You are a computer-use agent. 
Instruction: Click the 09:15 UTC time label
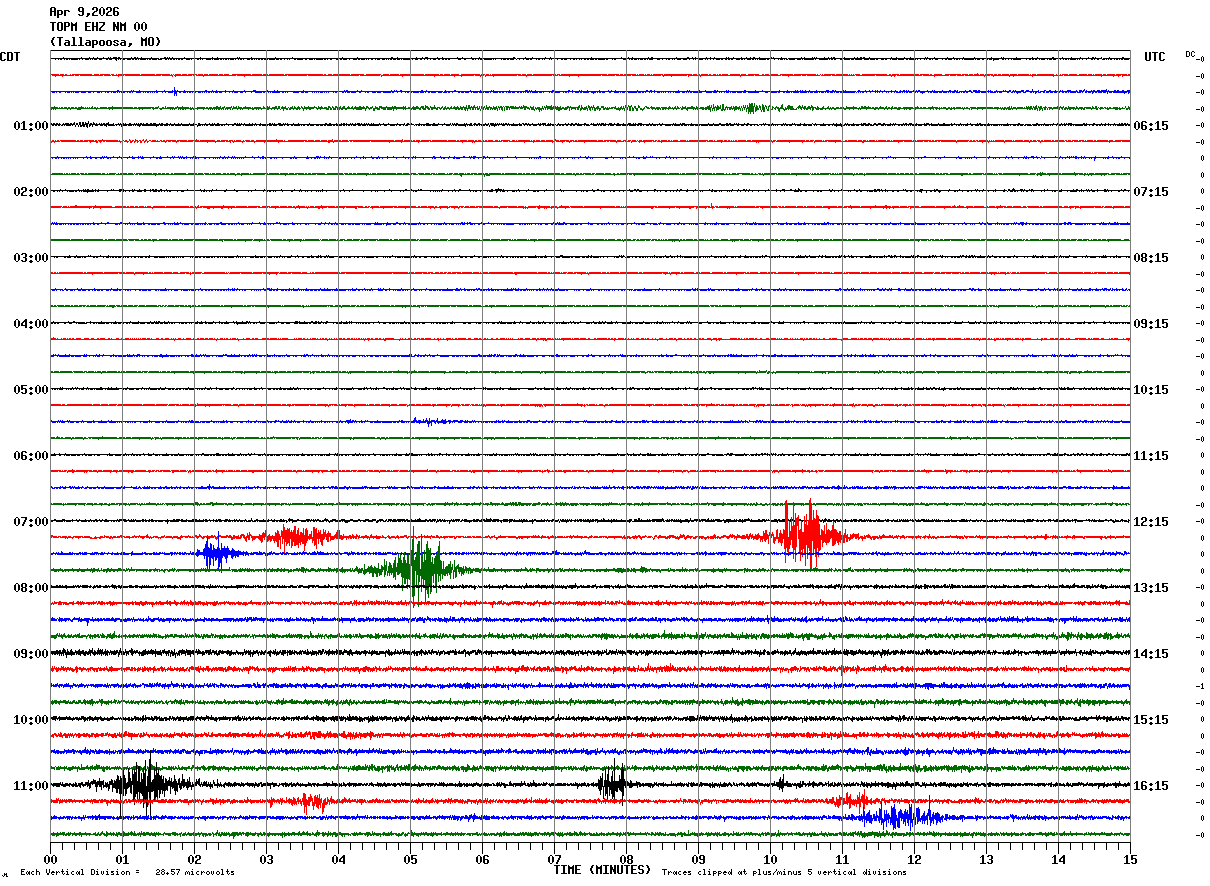click(1151, 324)
